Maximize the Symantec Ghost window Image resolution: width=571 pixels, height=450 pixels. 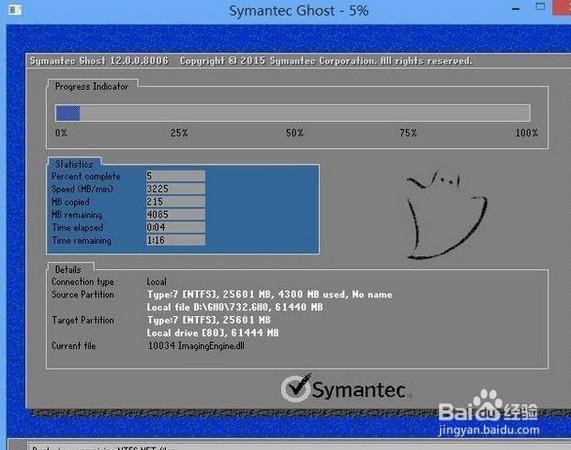pyautogui.click(x=540, y=7)
